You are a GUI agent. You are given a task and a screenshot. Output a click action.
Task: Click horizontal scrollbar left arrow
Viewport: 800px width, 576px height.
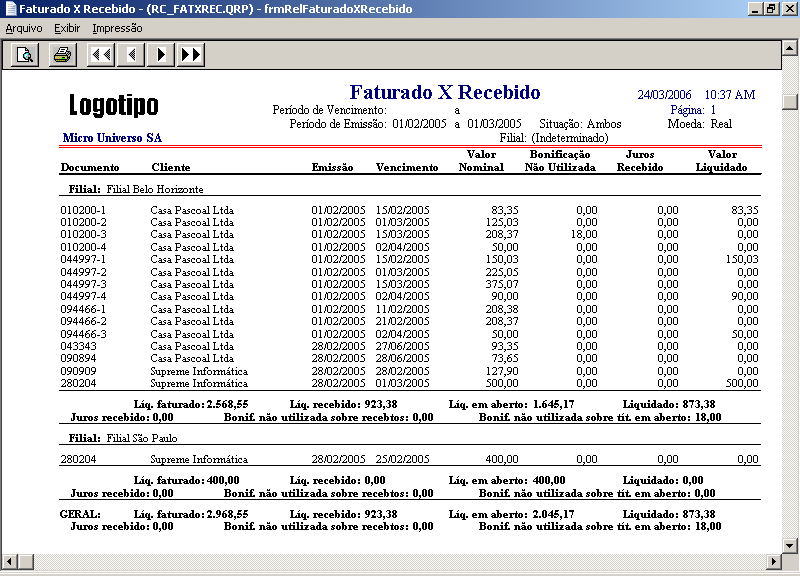click(x=9, y=562)
